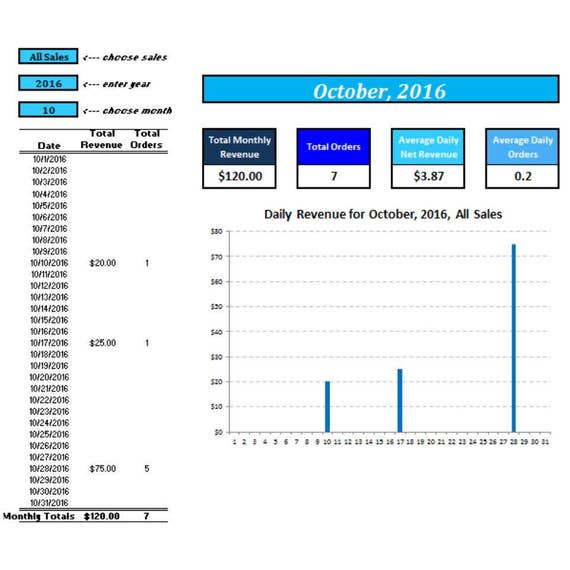Select the Average Daily Orders header box
This screenshot has width=570, height=570.
522,147
